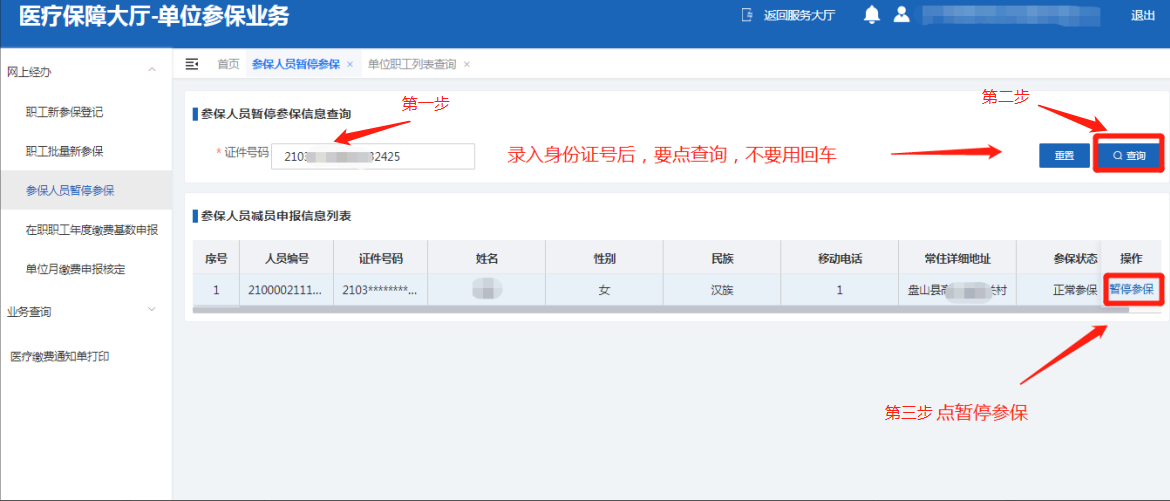Click the 女 gender cell
The width and height of the screenshot is (1170, 501).
pyautogui.click(x=604, y=290)
